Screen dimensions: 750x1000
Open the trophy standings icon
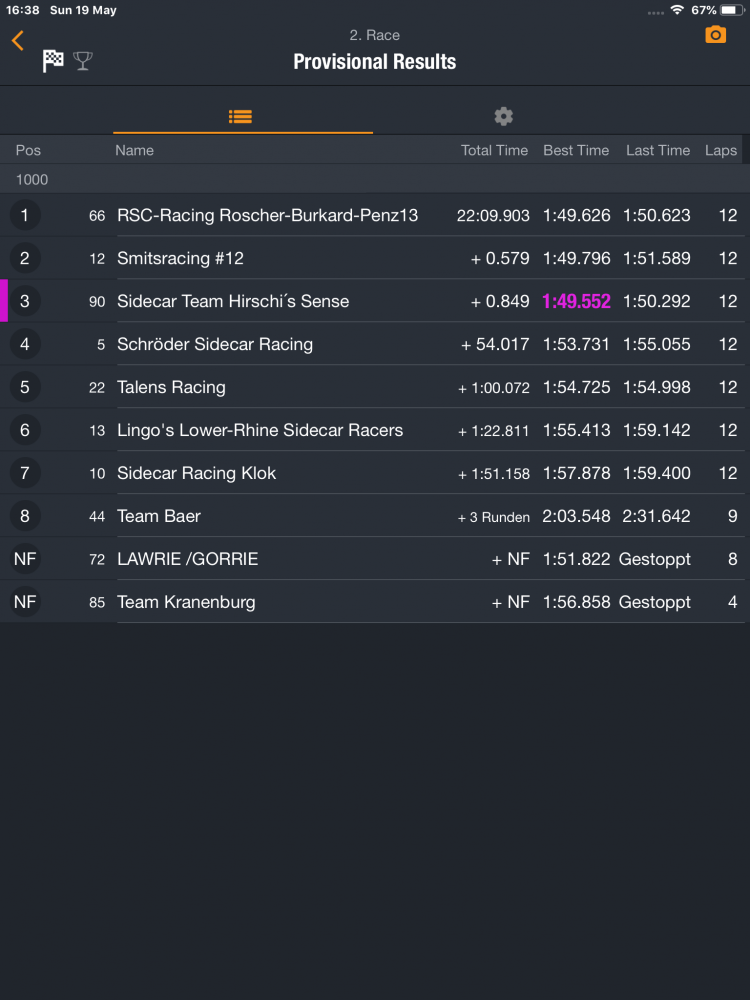83,61
